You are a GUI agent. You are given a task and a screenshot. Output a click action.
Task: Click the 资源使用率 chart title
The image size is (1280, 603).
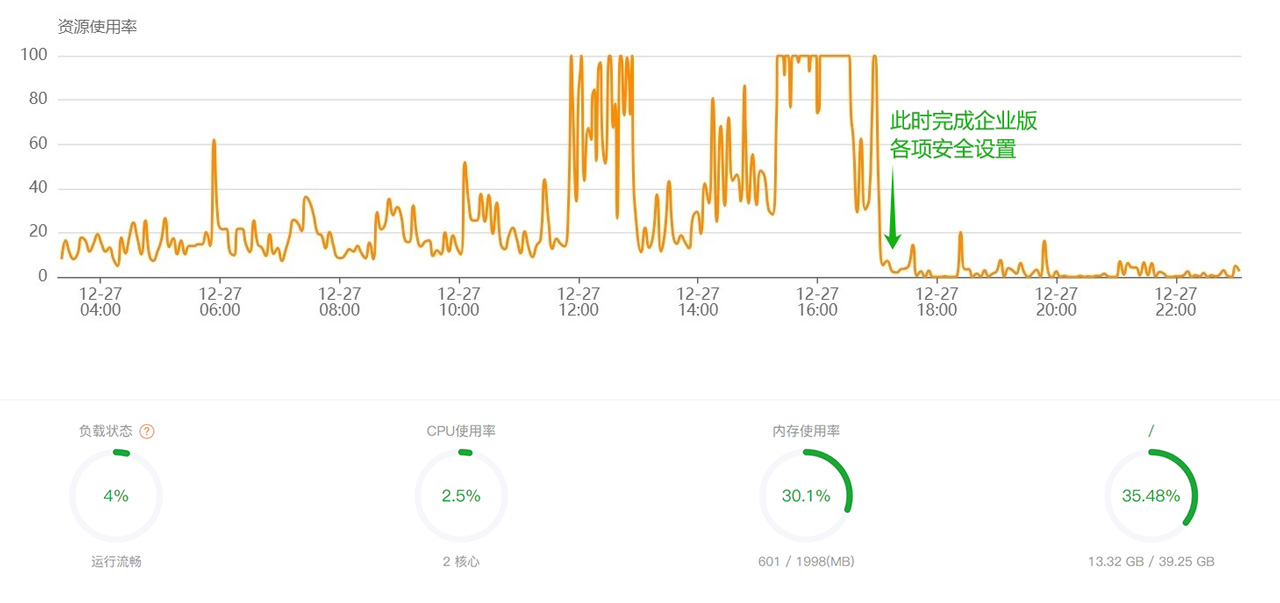click(98, 27)
